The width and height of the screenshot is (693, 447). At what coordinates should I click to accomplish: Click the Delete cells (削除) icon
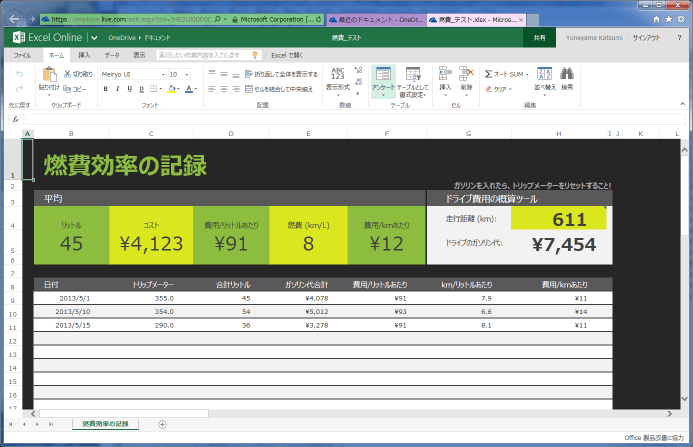(x=467, y=75)
